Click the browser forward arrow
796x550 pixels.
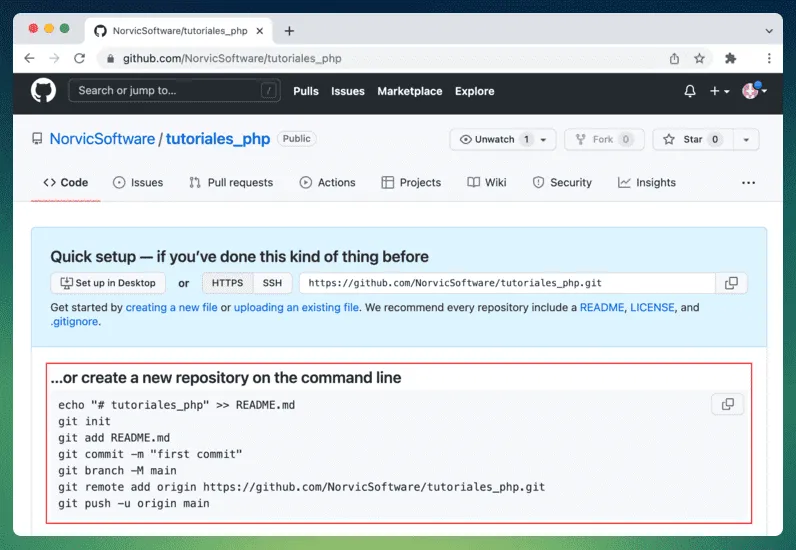click(54, 58)
